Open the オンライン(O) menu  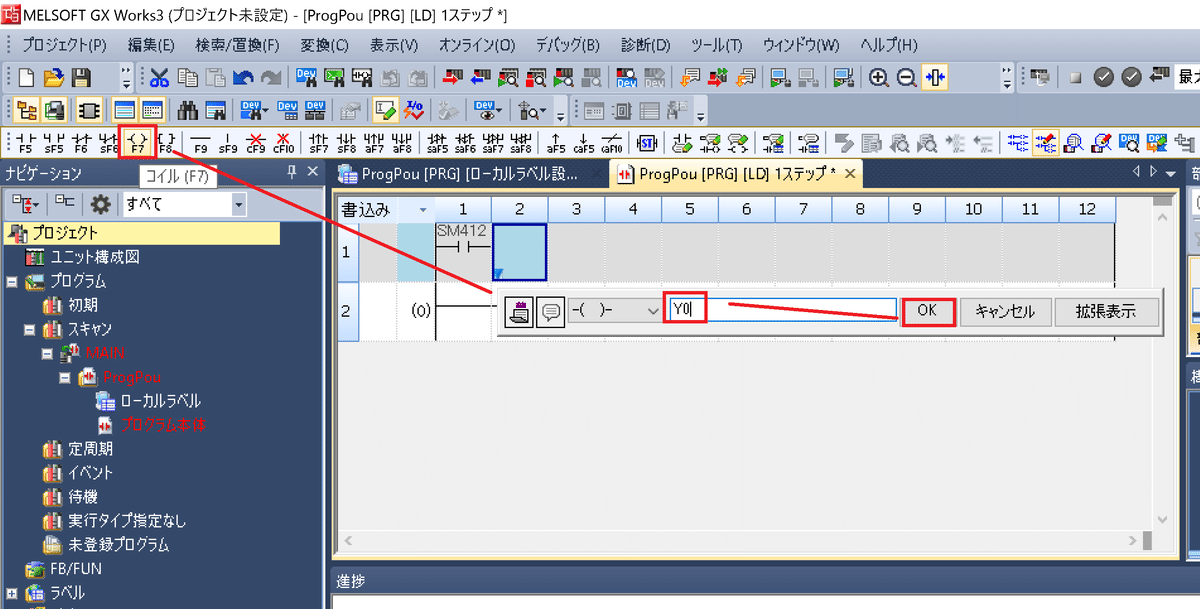click(476, 45)
